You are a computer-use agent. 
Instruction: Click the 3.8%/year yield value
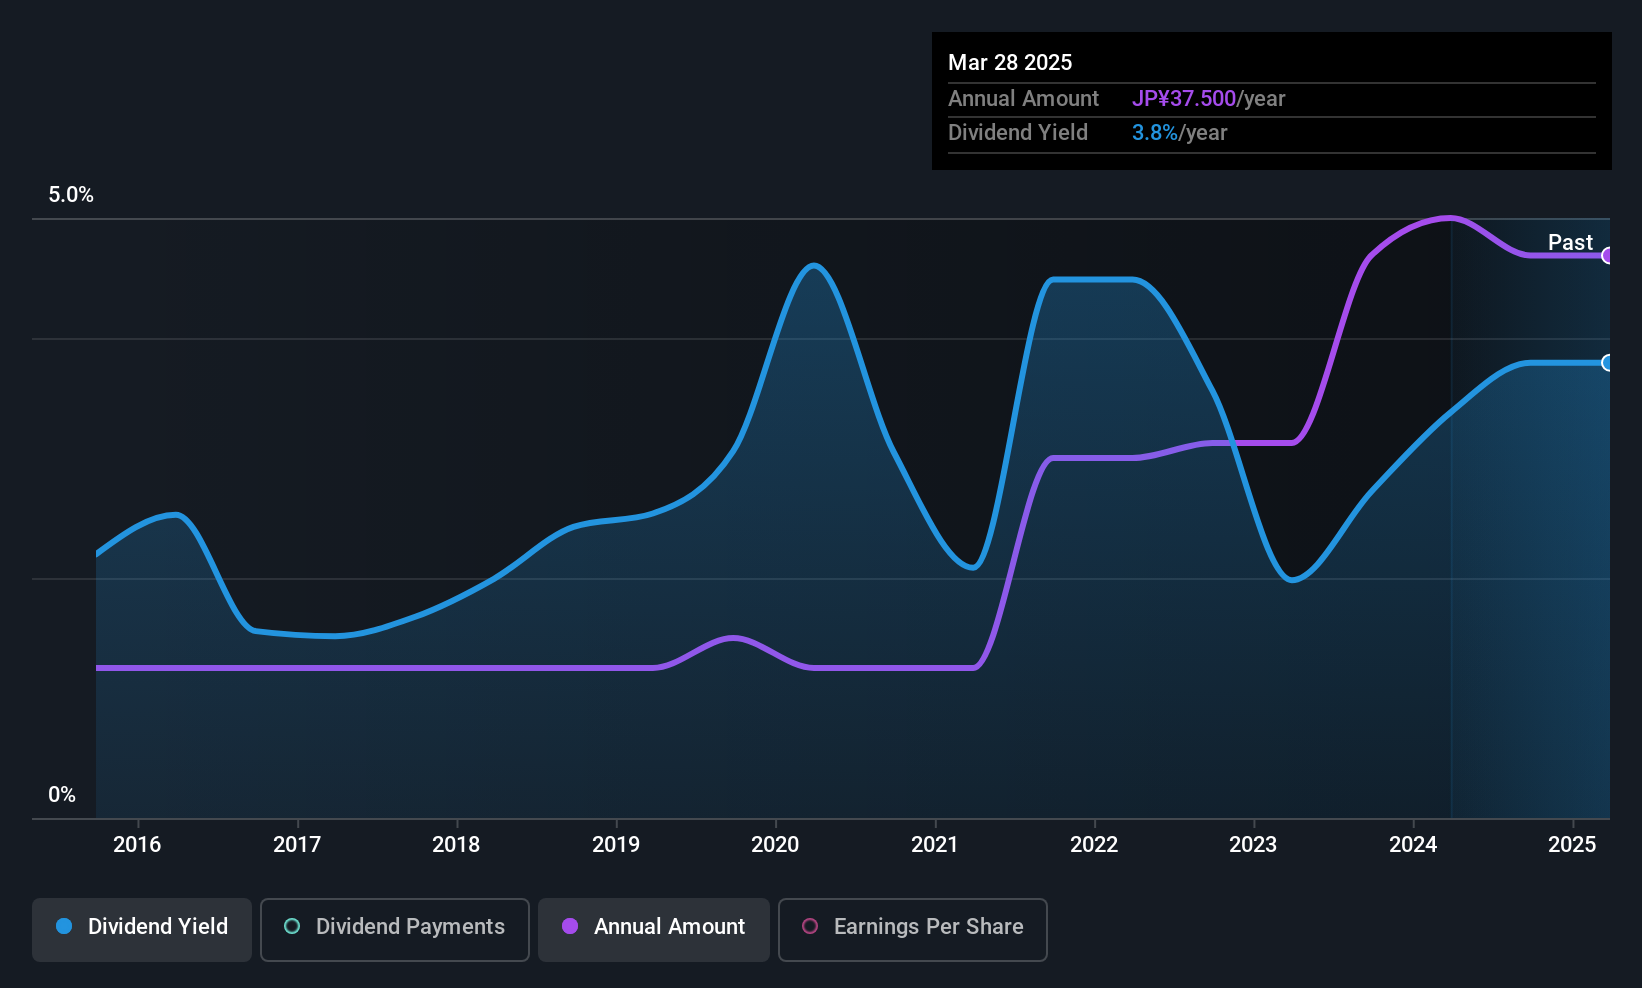pyautogui.click(x=1179, y=133)
